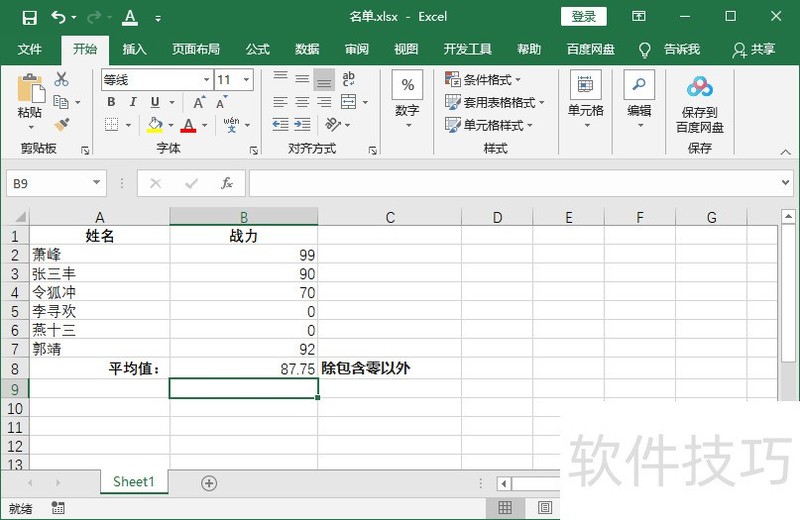Open the fill color dropdown arrow
The width and height of the screenshot is (800, 520).
(x=171, y=125)
